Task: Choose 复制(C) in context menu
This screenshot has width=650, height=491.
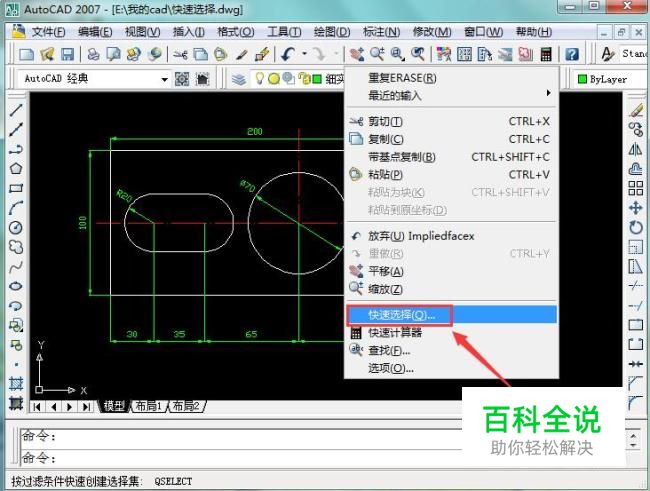Action: tap(452, 139)
